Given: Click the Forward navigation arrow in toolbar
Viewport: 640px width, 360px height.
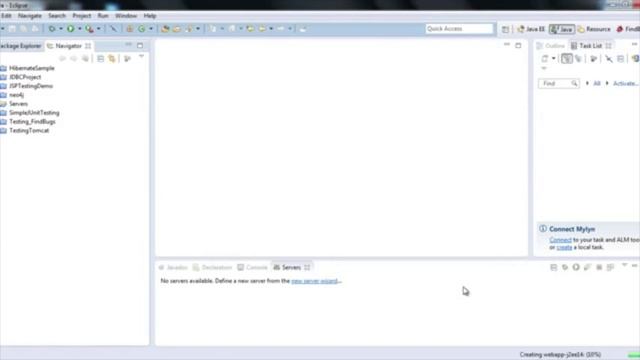Looking at the screenshot, I should click(x=281, y=29).
